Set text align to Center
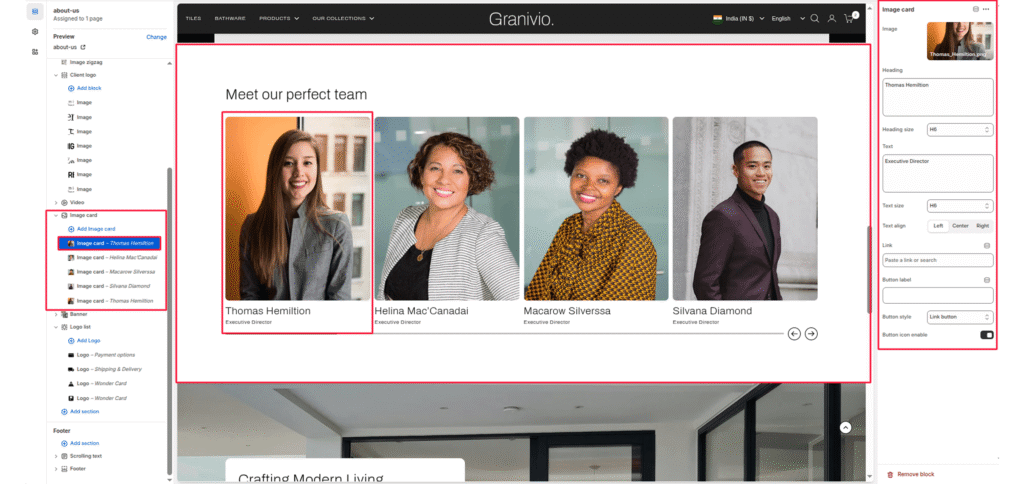1024x484 pixels. pyautogui.click(x=959, y=226)
